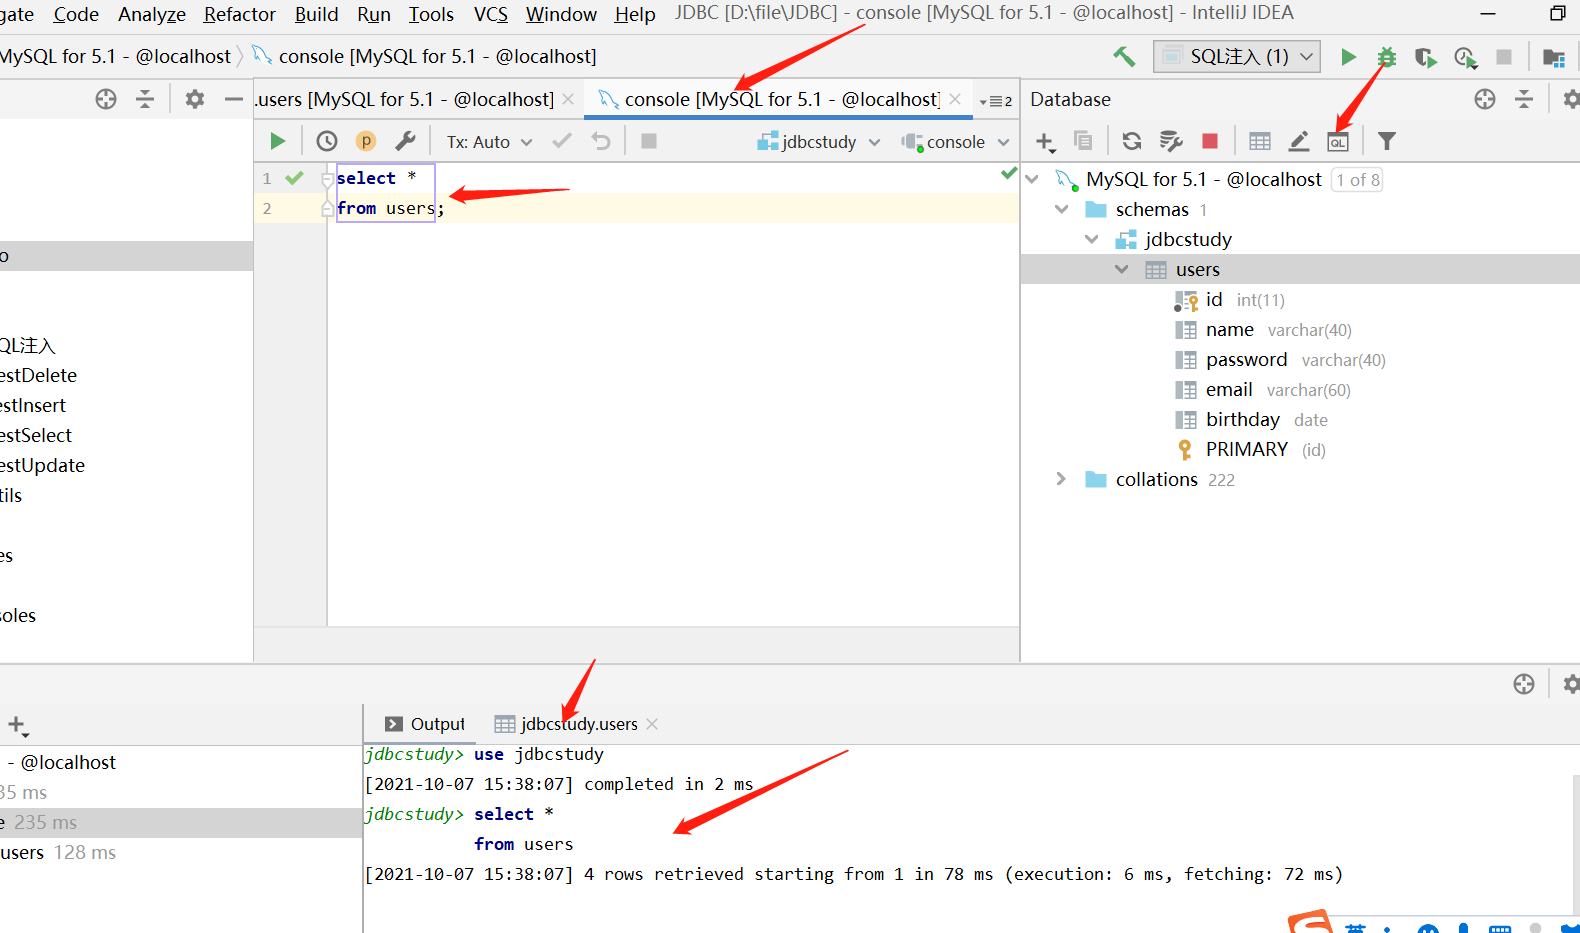Open the Tools menu
Image resolution: width=1580 pixels, height=933 pixels.
pyautogui.click(x=431, y=14)
